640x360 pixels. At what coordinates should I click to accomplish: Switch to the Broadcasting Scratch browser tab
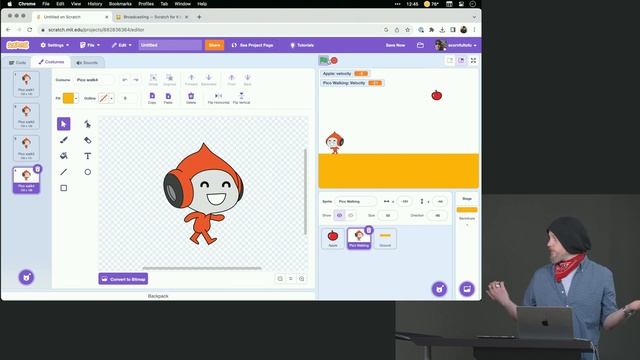[152, 17]
